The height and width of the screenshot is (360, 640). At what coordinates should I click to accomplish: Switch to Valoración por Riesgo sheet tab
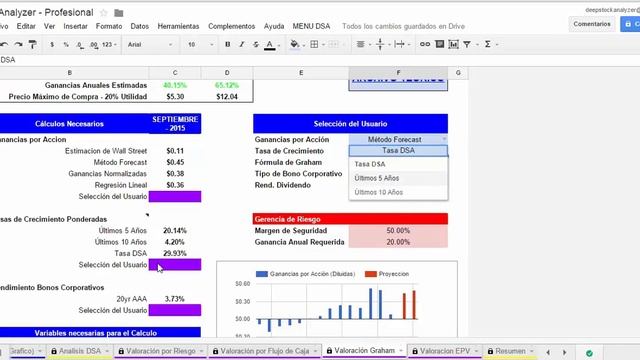[161, 351]
